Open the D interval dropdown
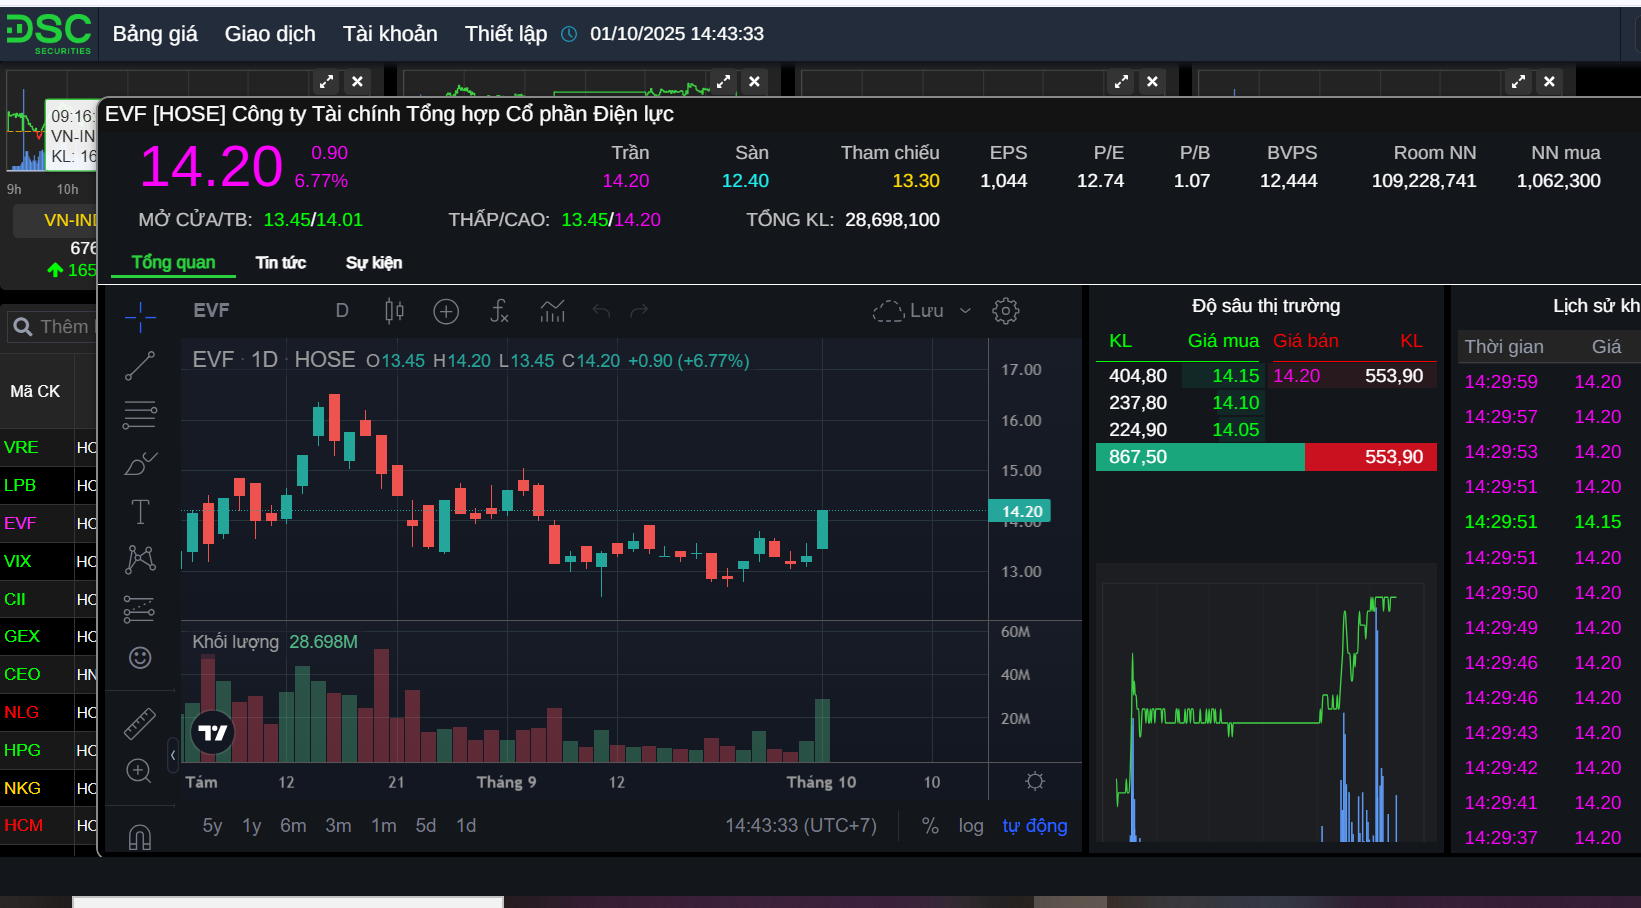The image size is (1641, 908). 342,311
